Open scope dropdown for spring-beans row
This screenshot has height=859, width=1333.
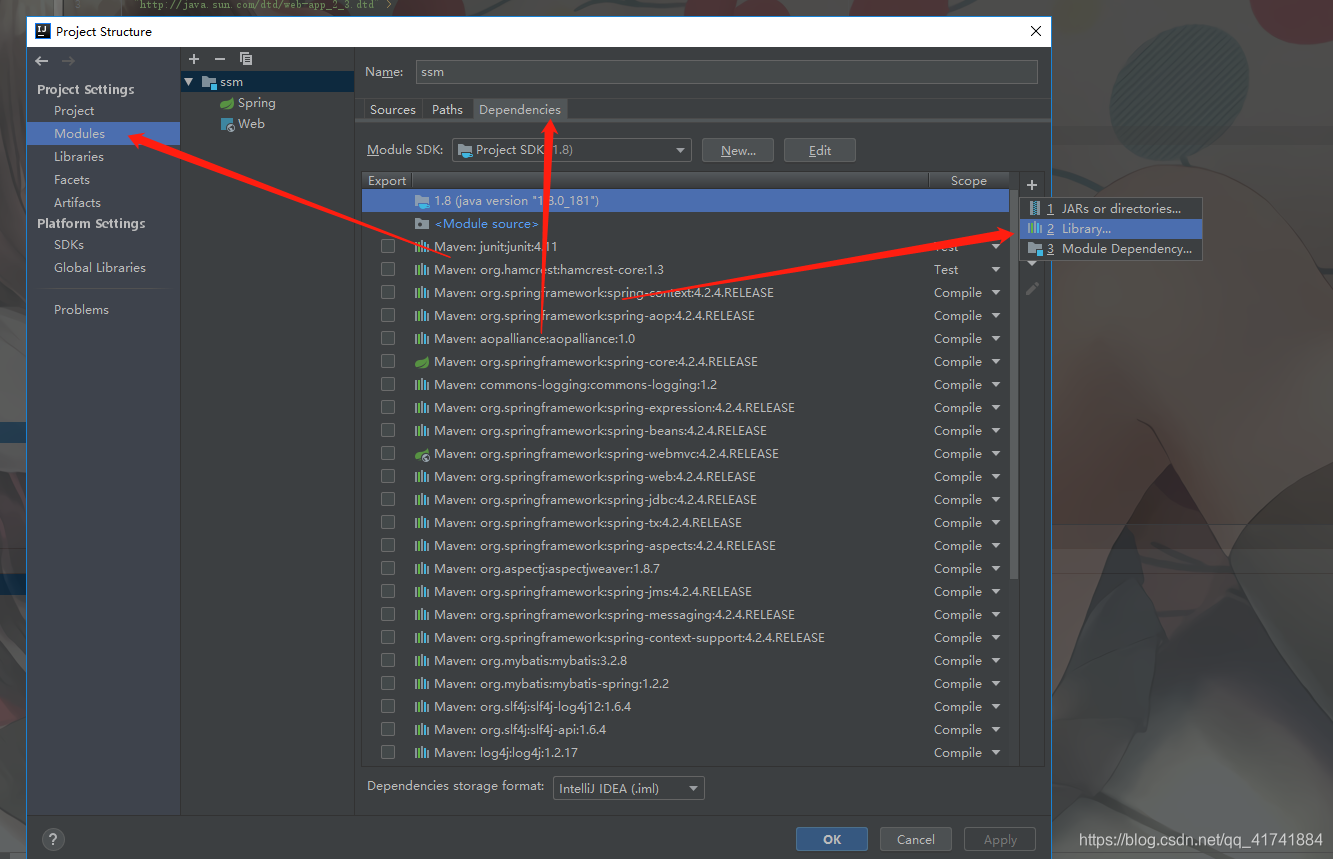(996, 431)
